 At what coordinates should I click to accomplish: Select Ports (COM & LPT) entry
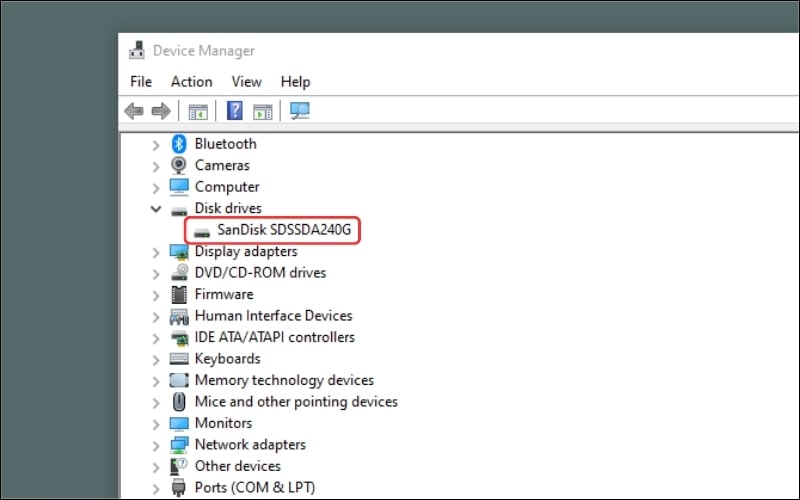pyautogui.click(x=254, y=488)
